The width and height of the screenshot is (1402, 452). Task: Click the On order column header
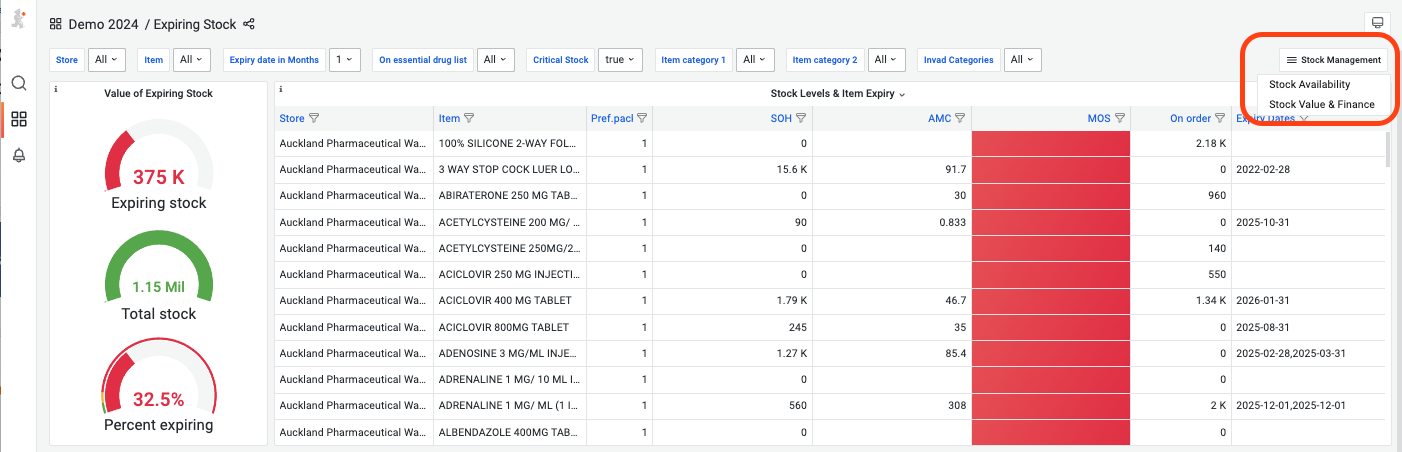point(1190,118)
